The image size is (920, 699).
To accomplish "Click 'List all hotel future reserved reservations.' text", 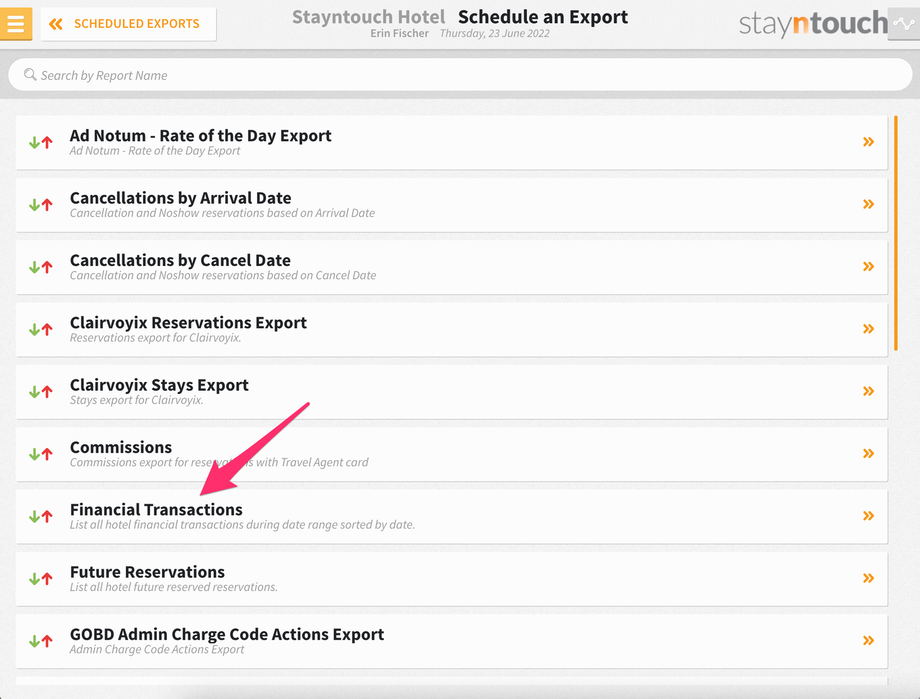I will click(174, 587).
